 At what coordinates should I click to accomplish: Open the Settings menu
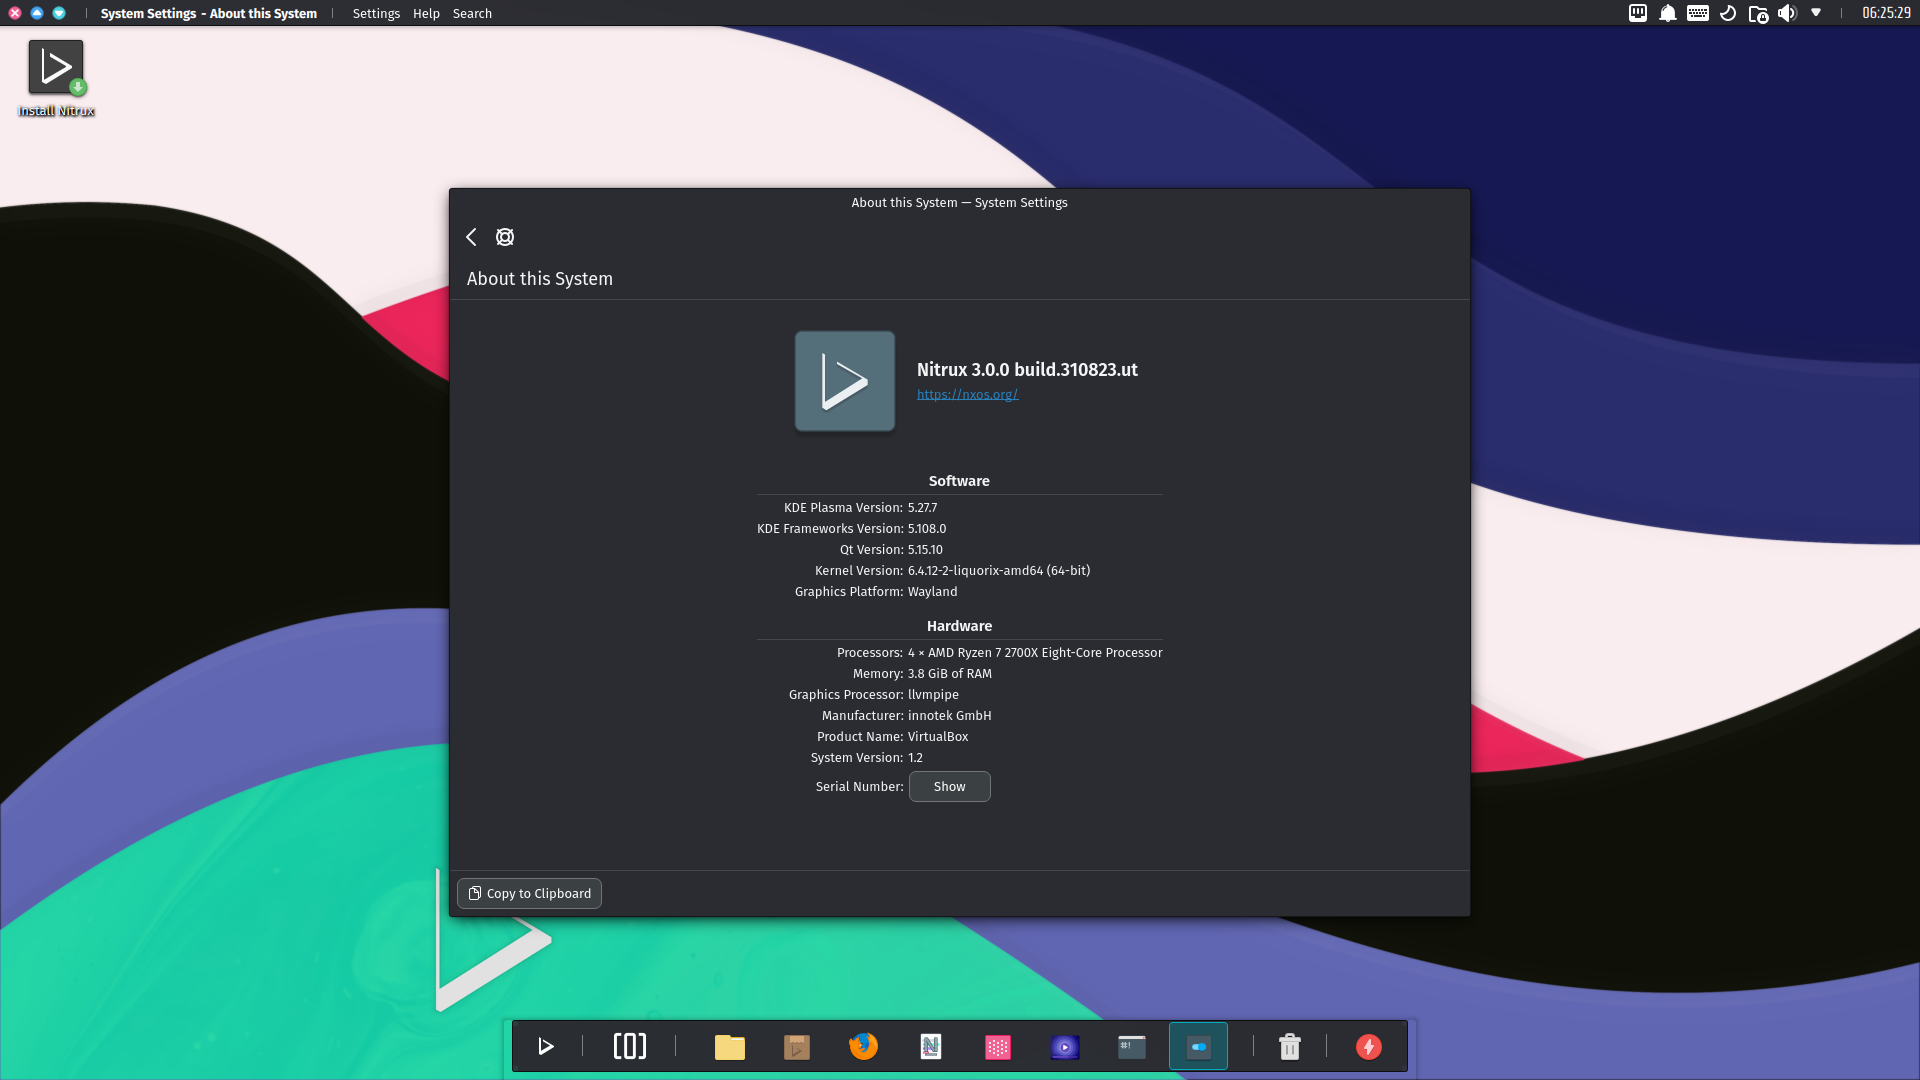pos(376,13)
